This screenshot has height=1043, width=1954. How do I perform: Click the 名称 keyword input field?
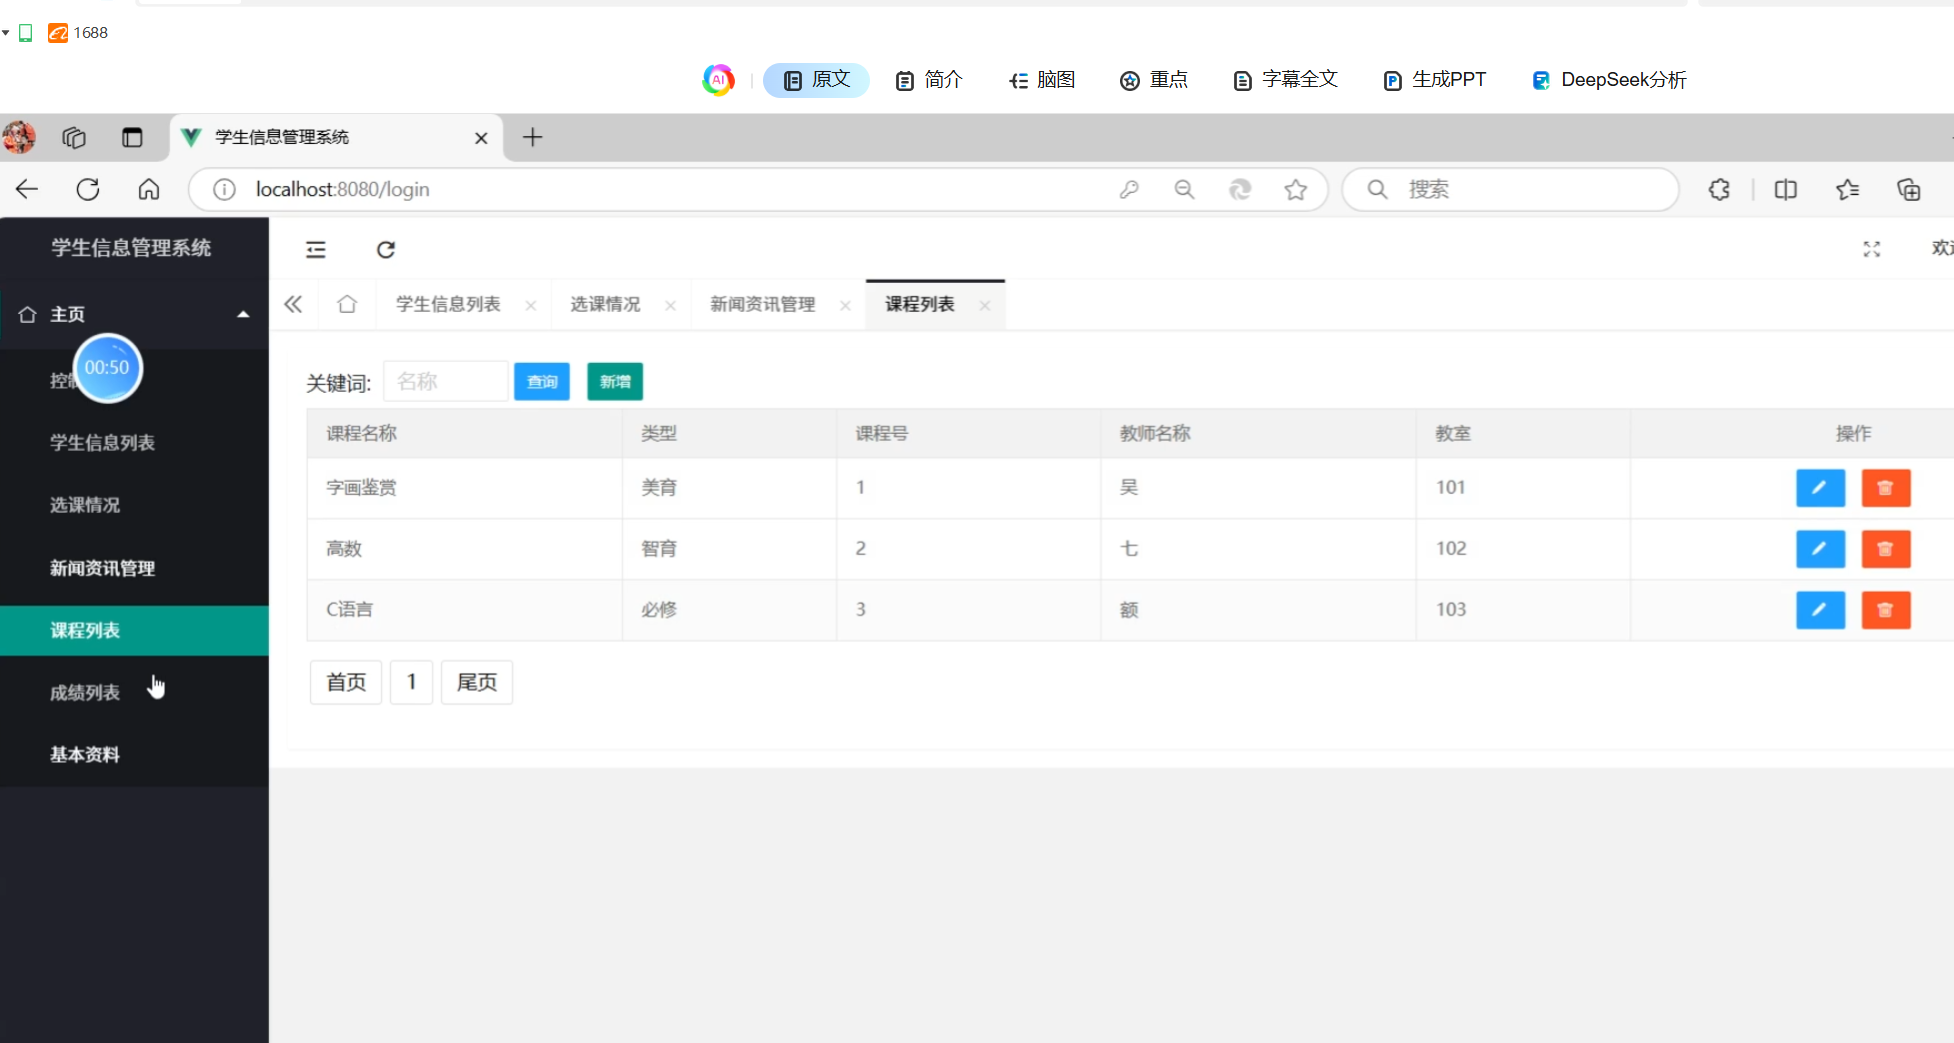445,382
